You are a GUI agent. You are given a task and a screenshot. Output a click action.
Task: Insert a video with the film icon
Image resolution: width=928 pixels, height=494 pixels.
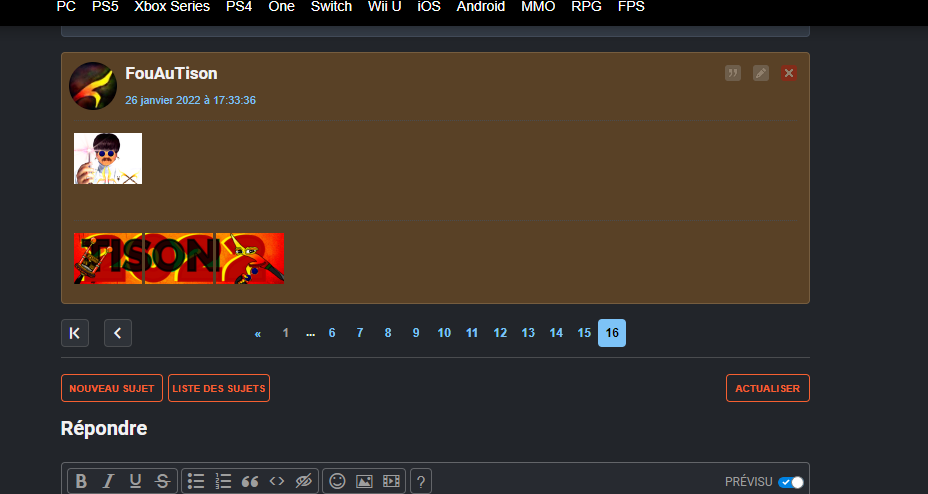point(391,481)
